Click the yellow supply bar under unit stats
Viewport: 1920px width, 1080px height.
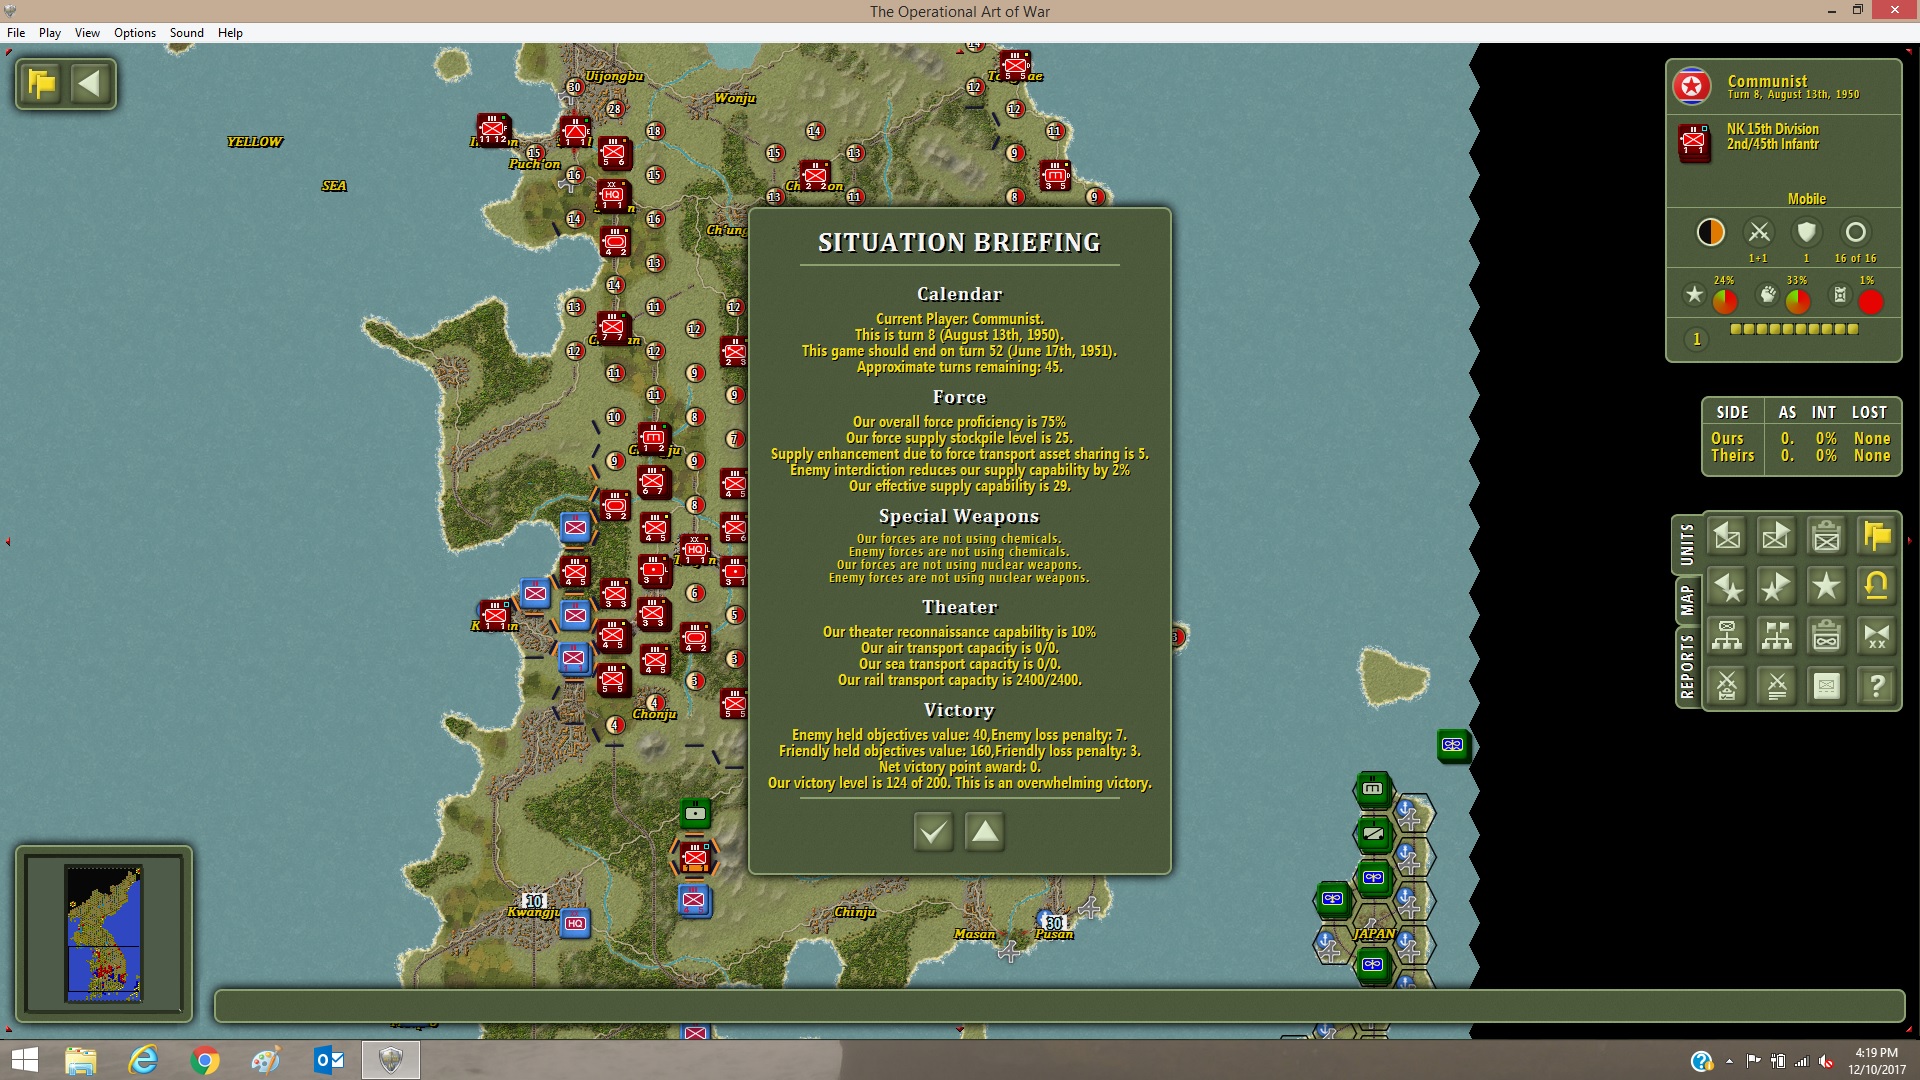pyautogui.click(x=1794, y=329)
